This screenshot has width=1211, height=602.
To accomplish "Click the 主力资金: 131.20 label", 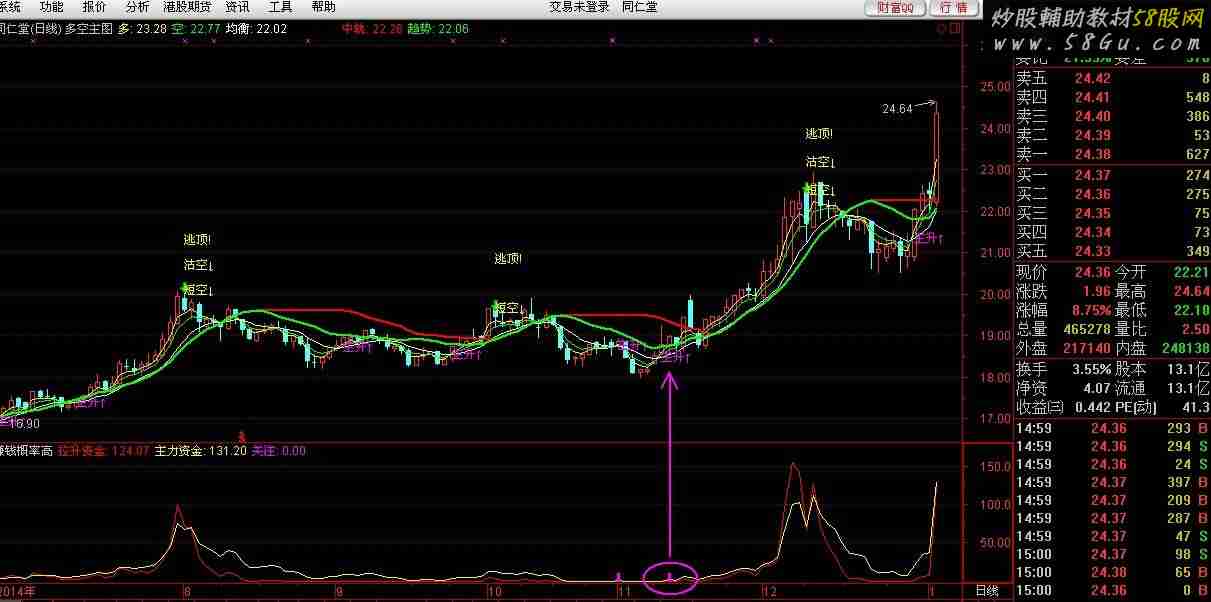I will click(201, 451).
